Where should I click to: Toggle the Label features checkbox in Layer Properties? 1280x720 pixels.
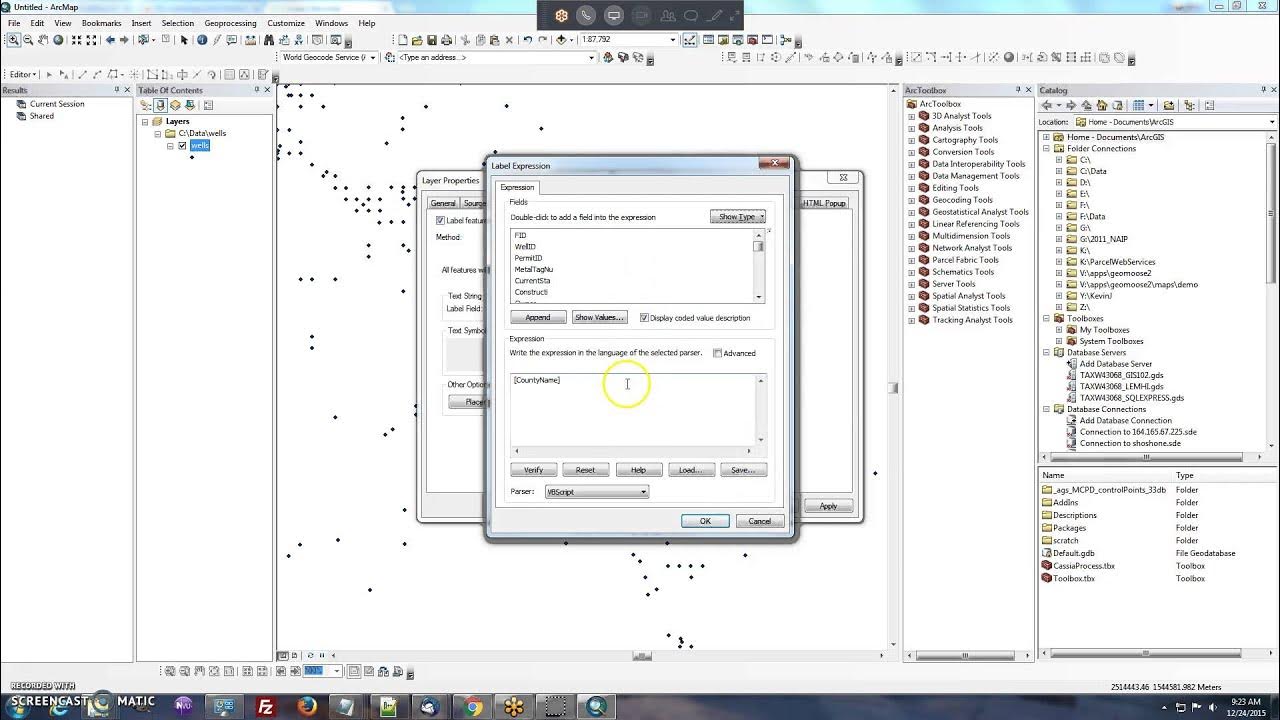440,220
